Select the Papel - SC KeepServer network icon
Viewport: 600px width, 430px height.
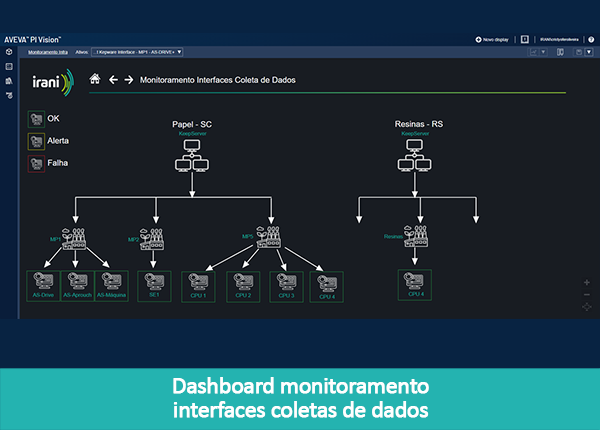[192, 155]
